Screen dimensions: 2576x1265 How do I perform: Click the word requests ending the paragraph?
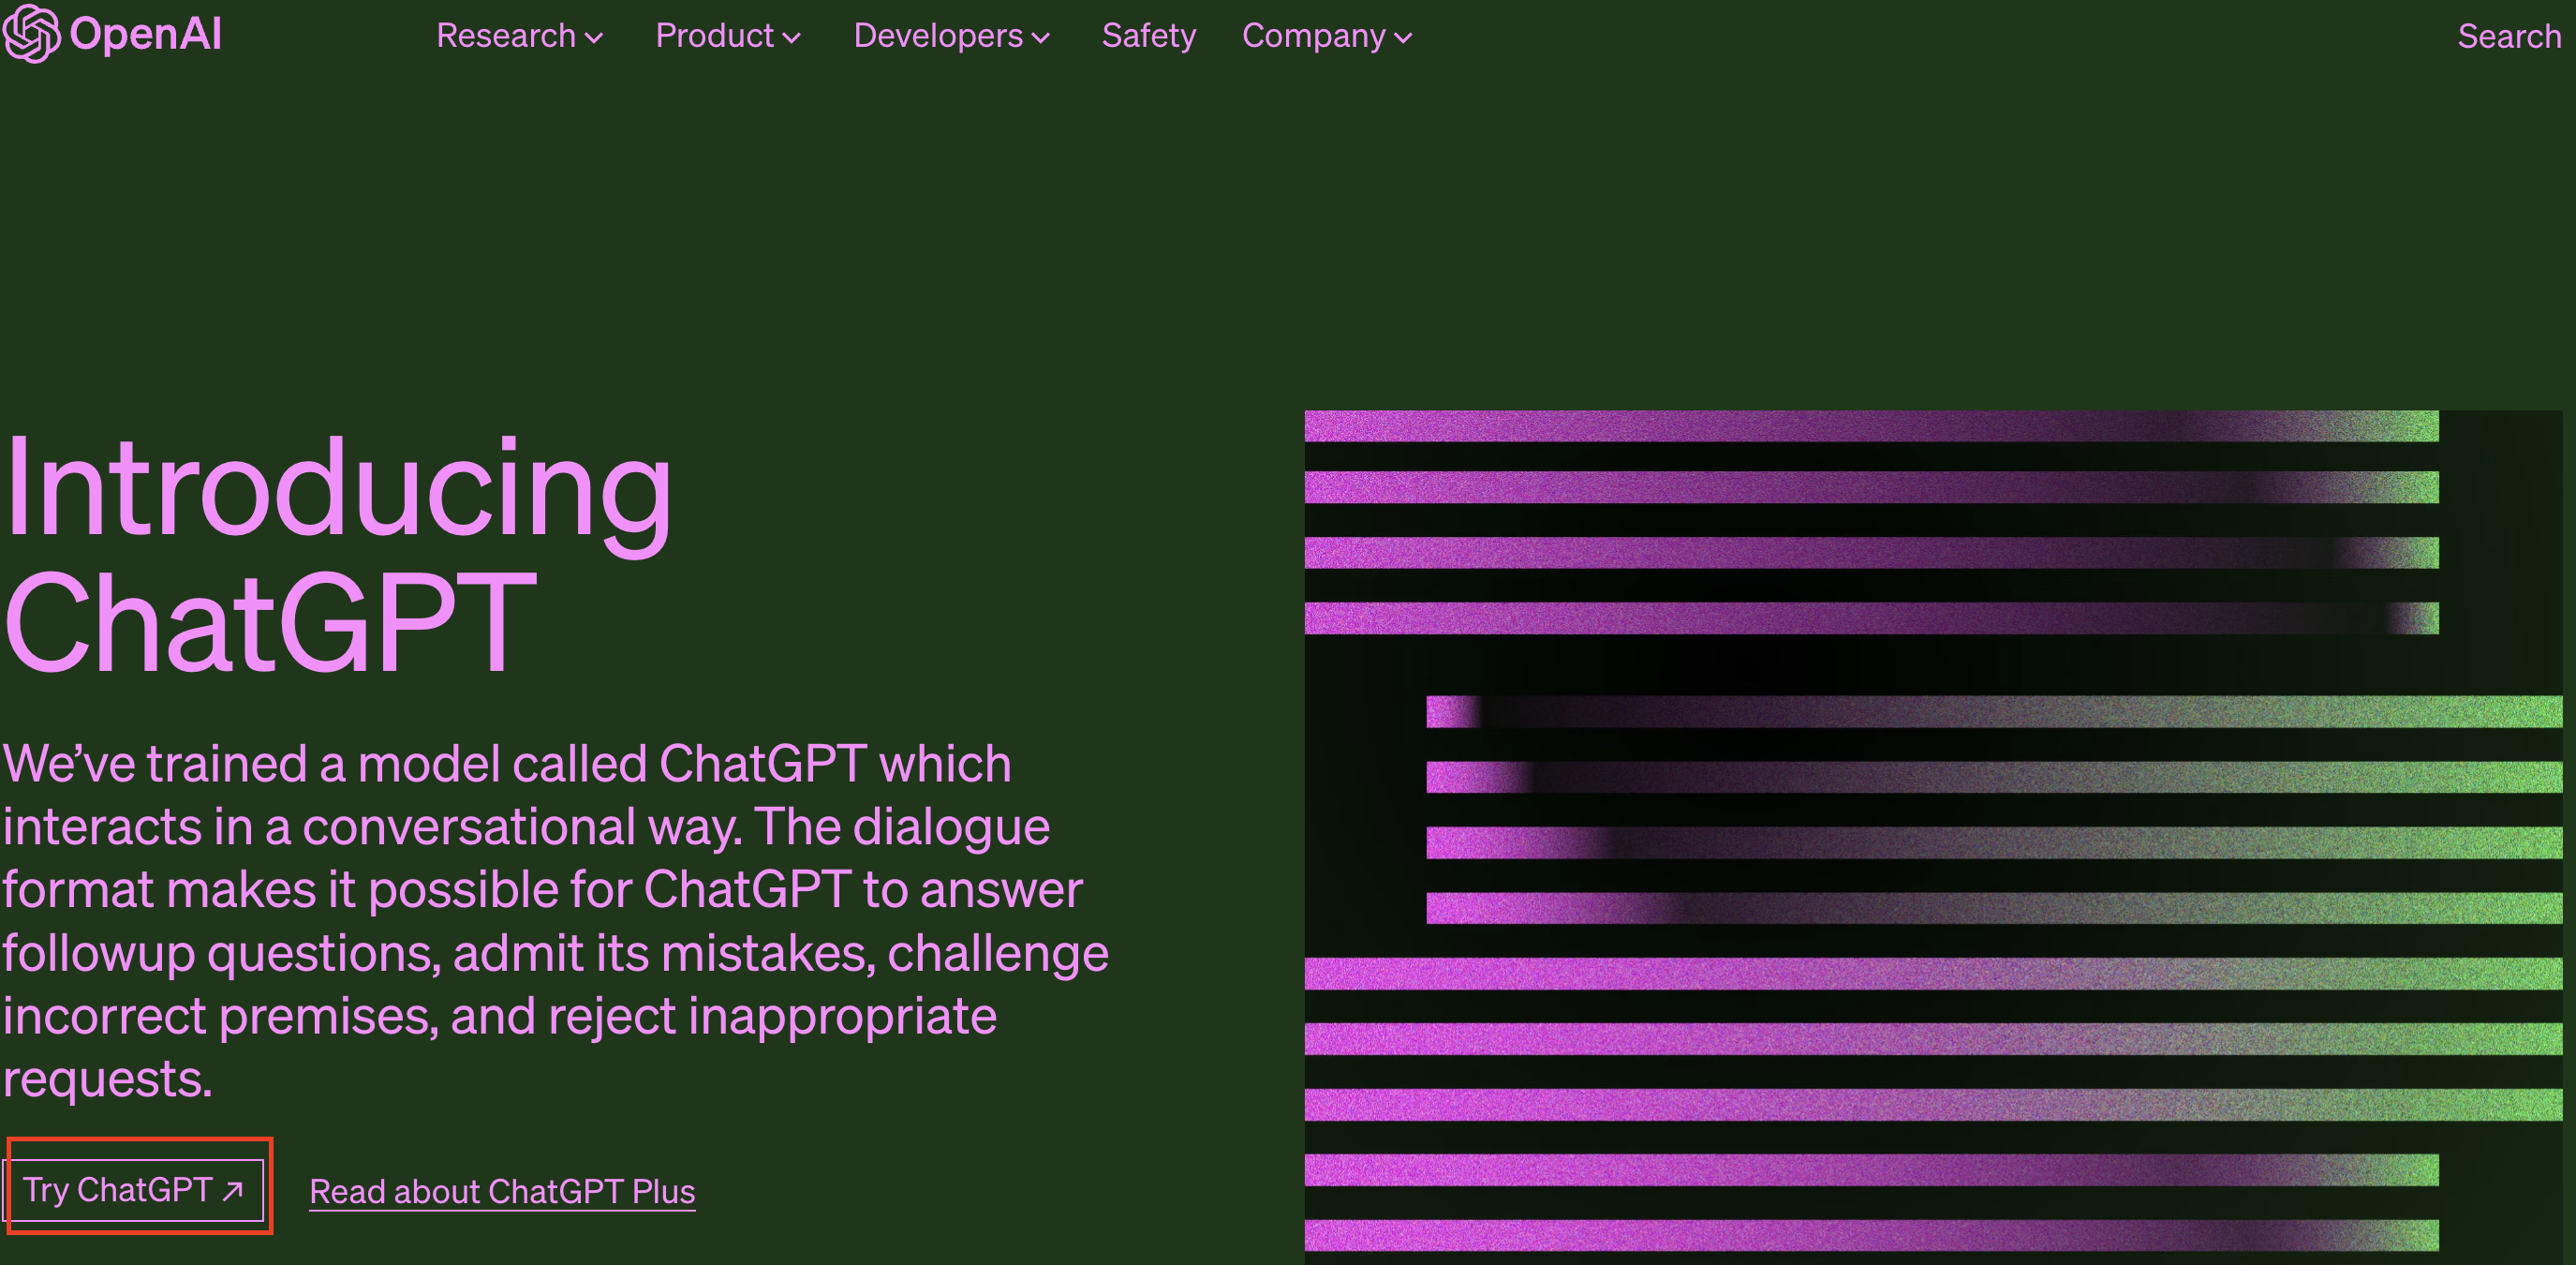pos(107,1080)
